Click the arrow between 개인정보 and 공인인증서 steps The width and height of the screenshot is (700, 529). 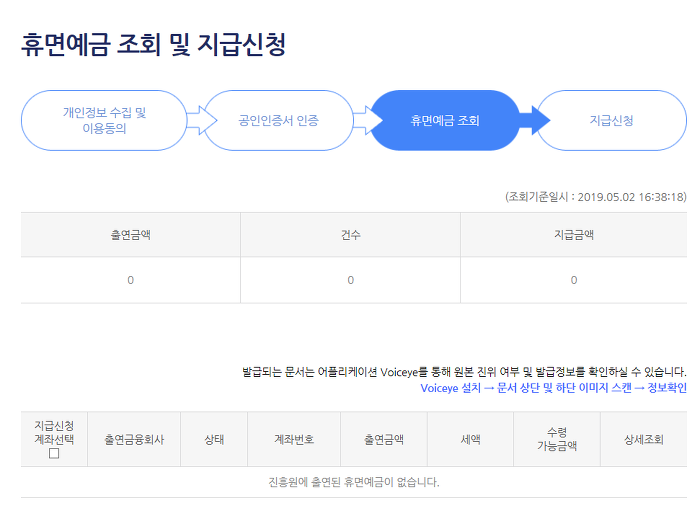201,120
